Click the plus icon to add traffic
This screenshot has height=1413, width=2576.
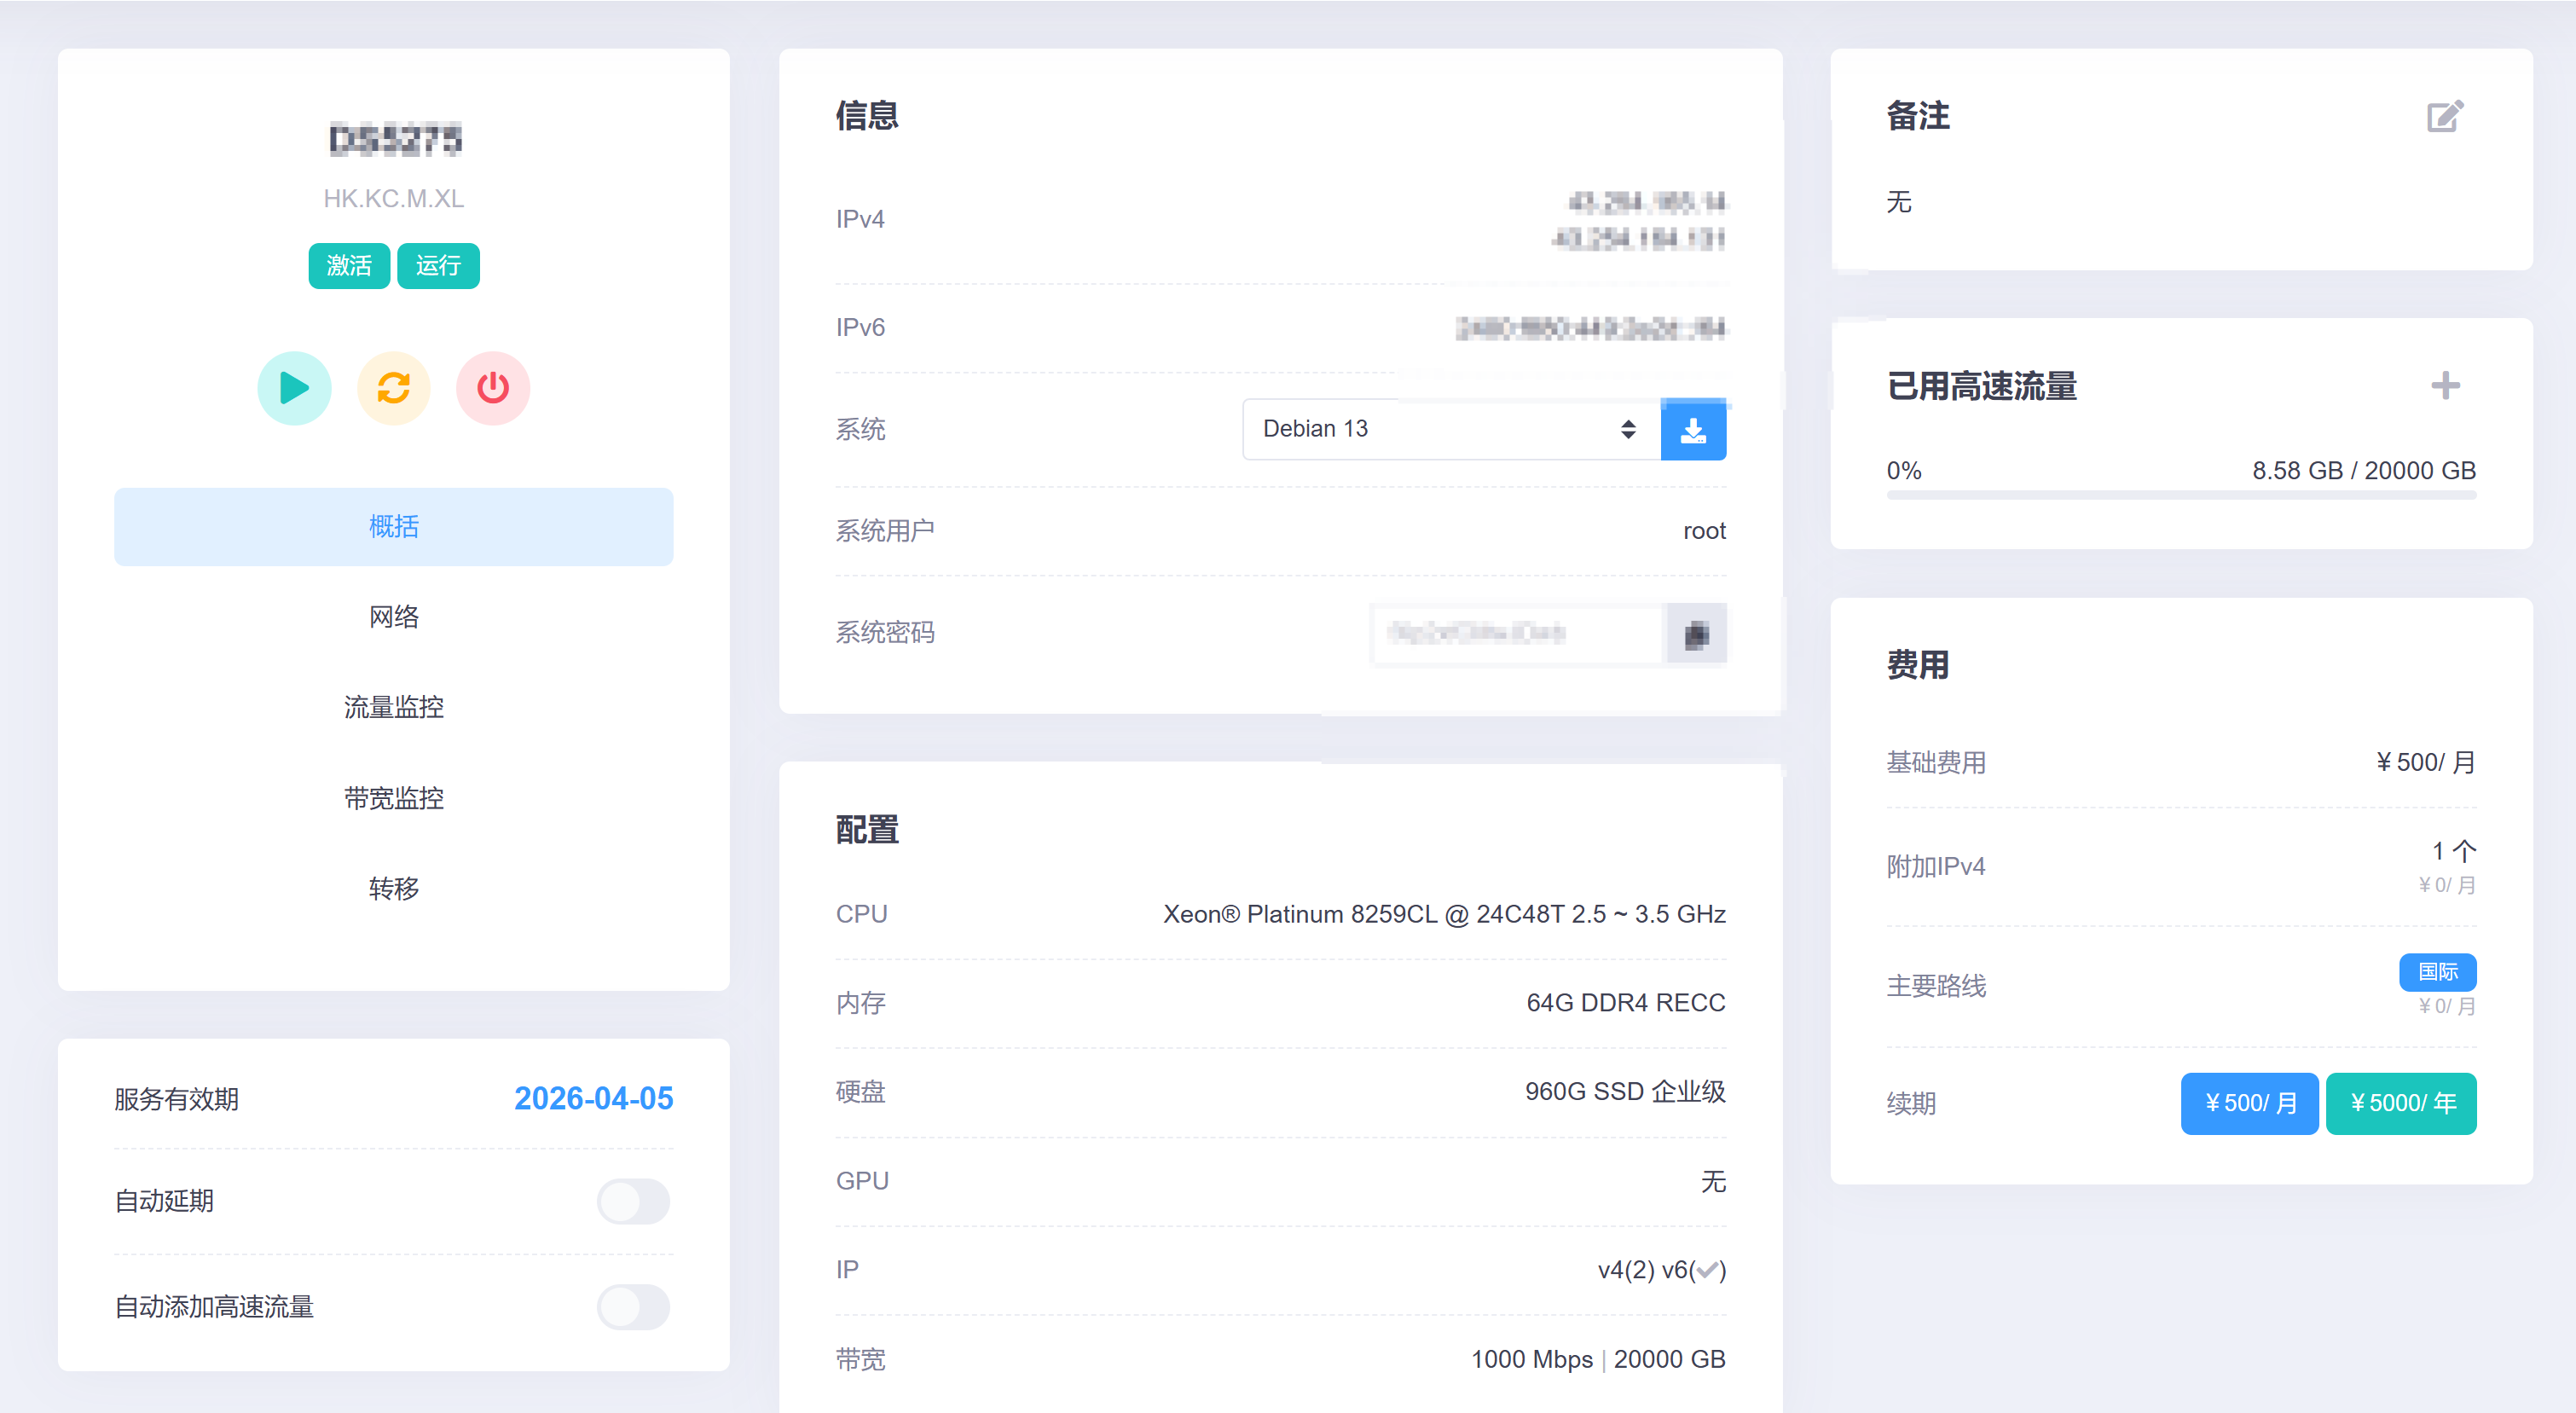[2445, 386]
